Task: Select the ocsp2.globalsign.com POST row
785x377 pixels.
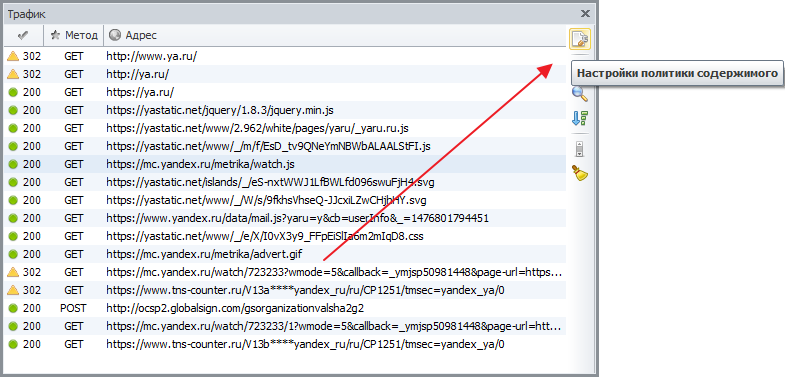Action: (285, 308)
